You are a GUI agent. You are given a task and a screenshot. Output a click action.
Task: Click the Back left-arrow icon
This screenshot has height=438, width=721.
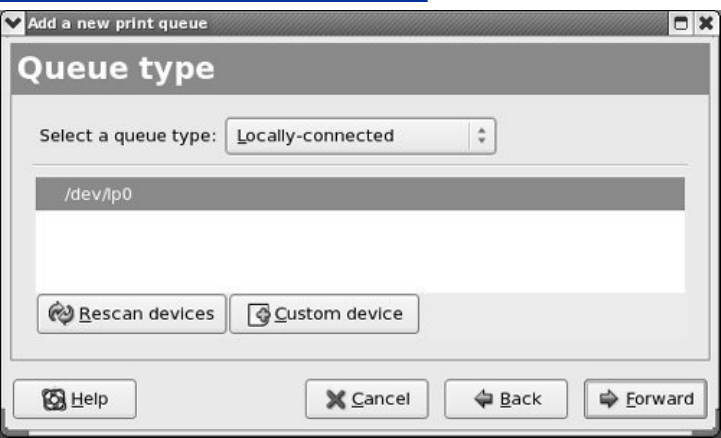click(483, 399)
